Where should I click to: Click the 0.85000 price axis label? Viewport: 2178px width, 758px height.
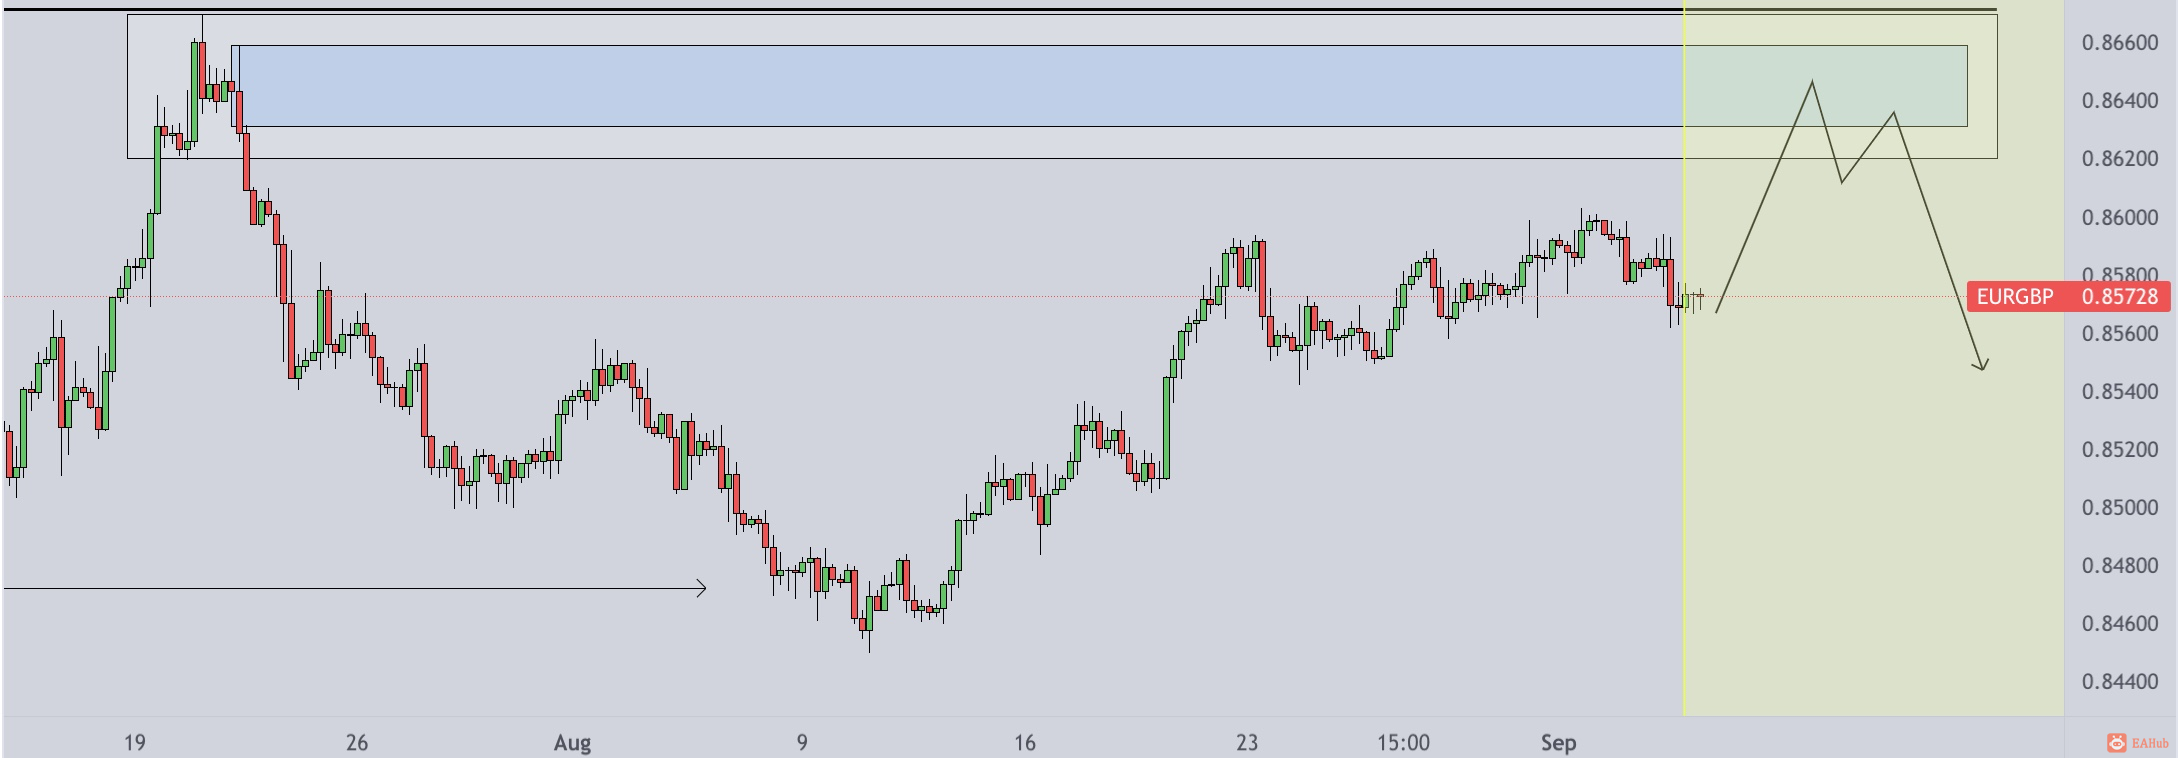[2119, 508]
